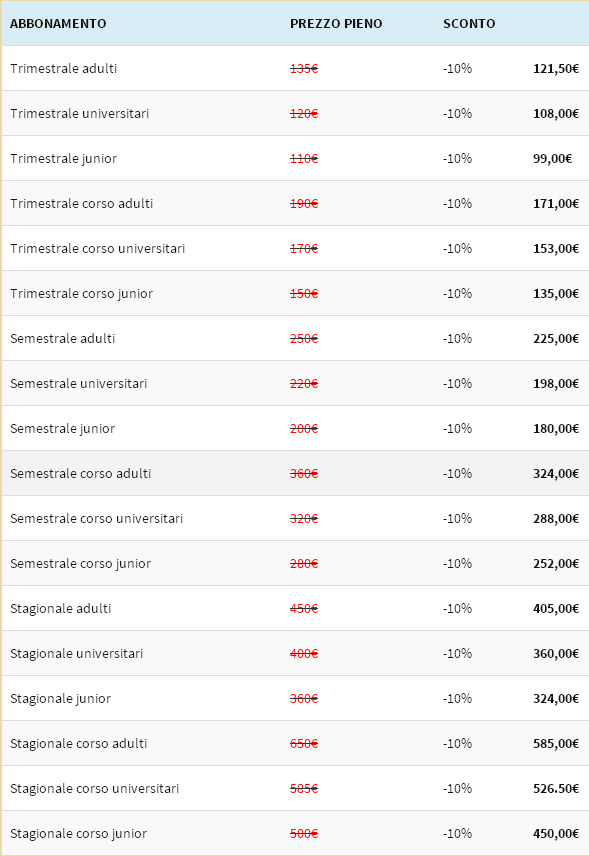
Task: Select the 171,00€ discounted price
Action: point(556,204)
